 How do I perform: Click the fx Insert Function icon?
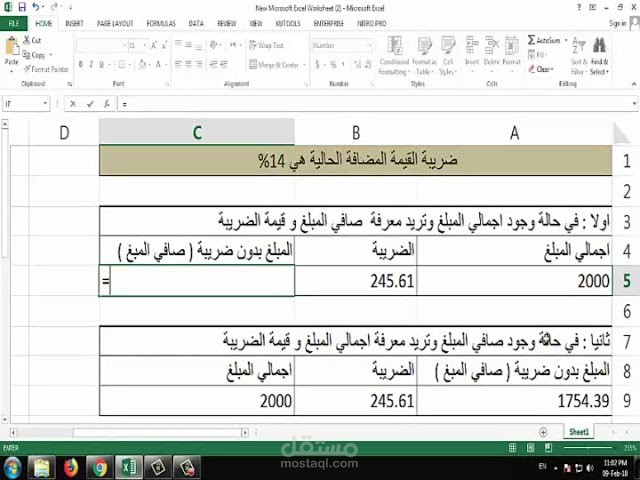click(x=107, y=104)
